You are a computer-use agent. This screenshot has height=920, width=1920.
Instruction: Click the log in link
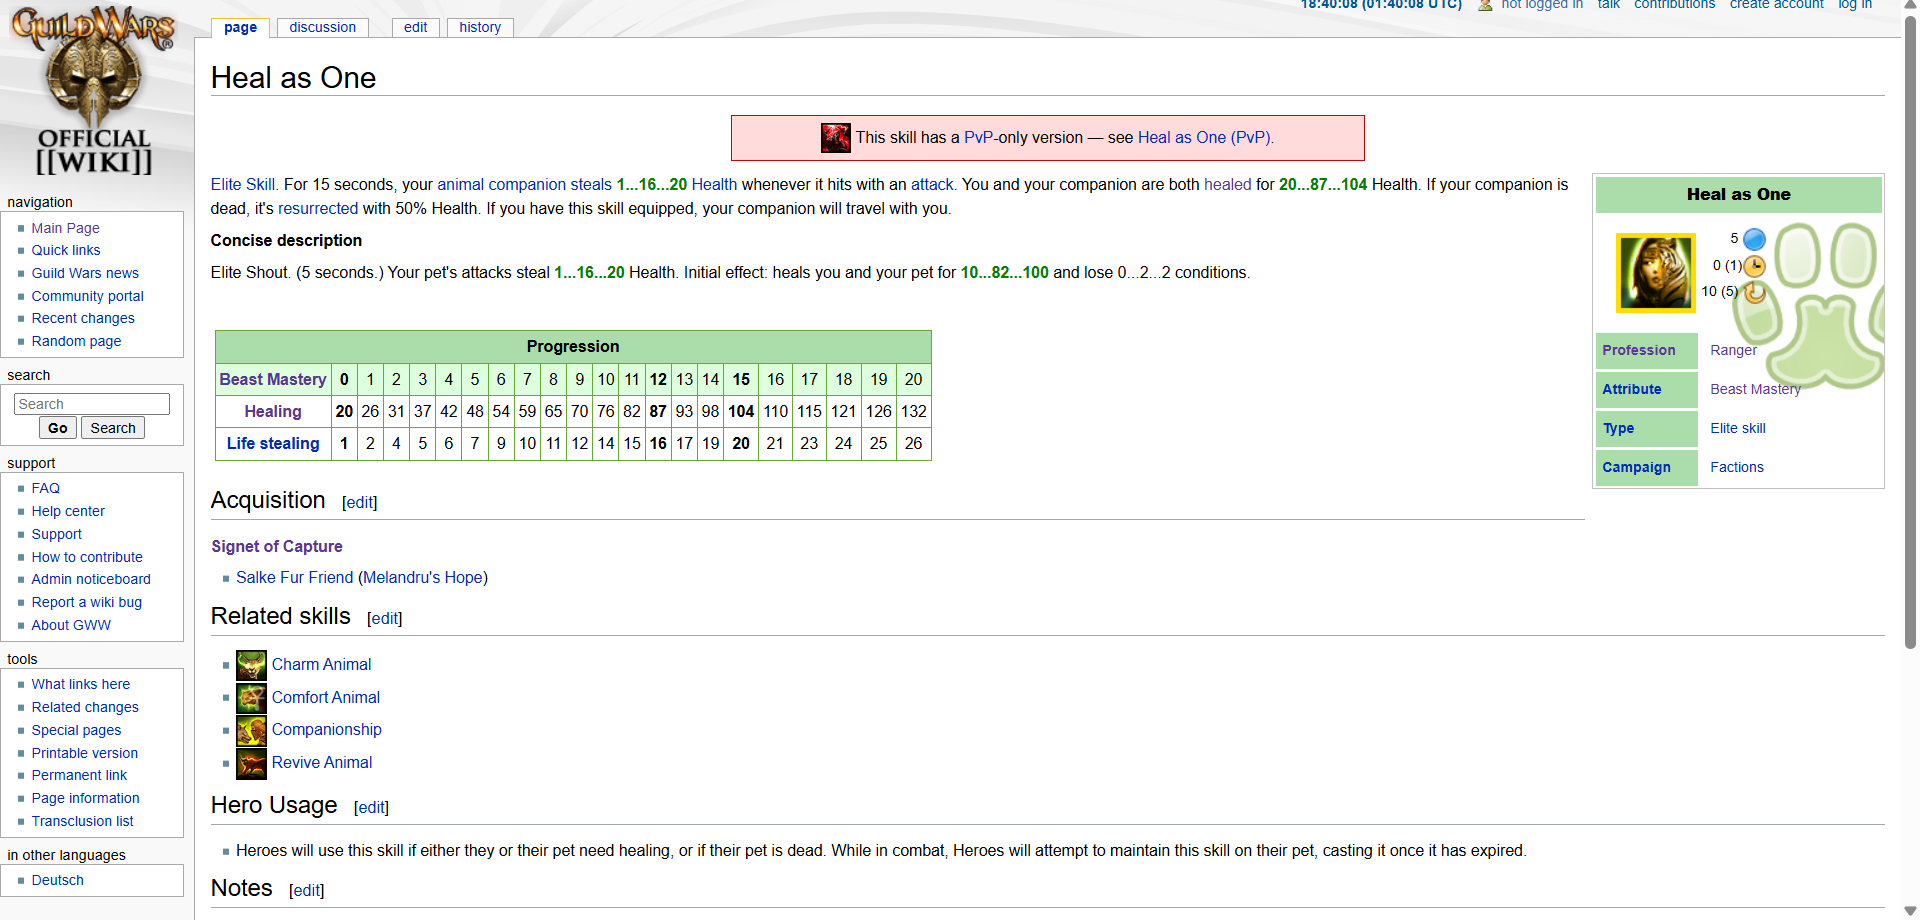tap(1855, 5)
